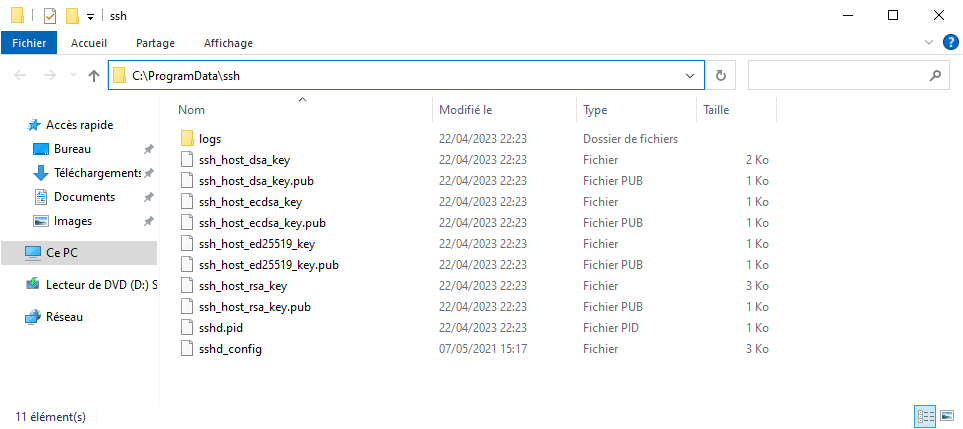Switch to the Affichage tab

[x=228, y=43]
